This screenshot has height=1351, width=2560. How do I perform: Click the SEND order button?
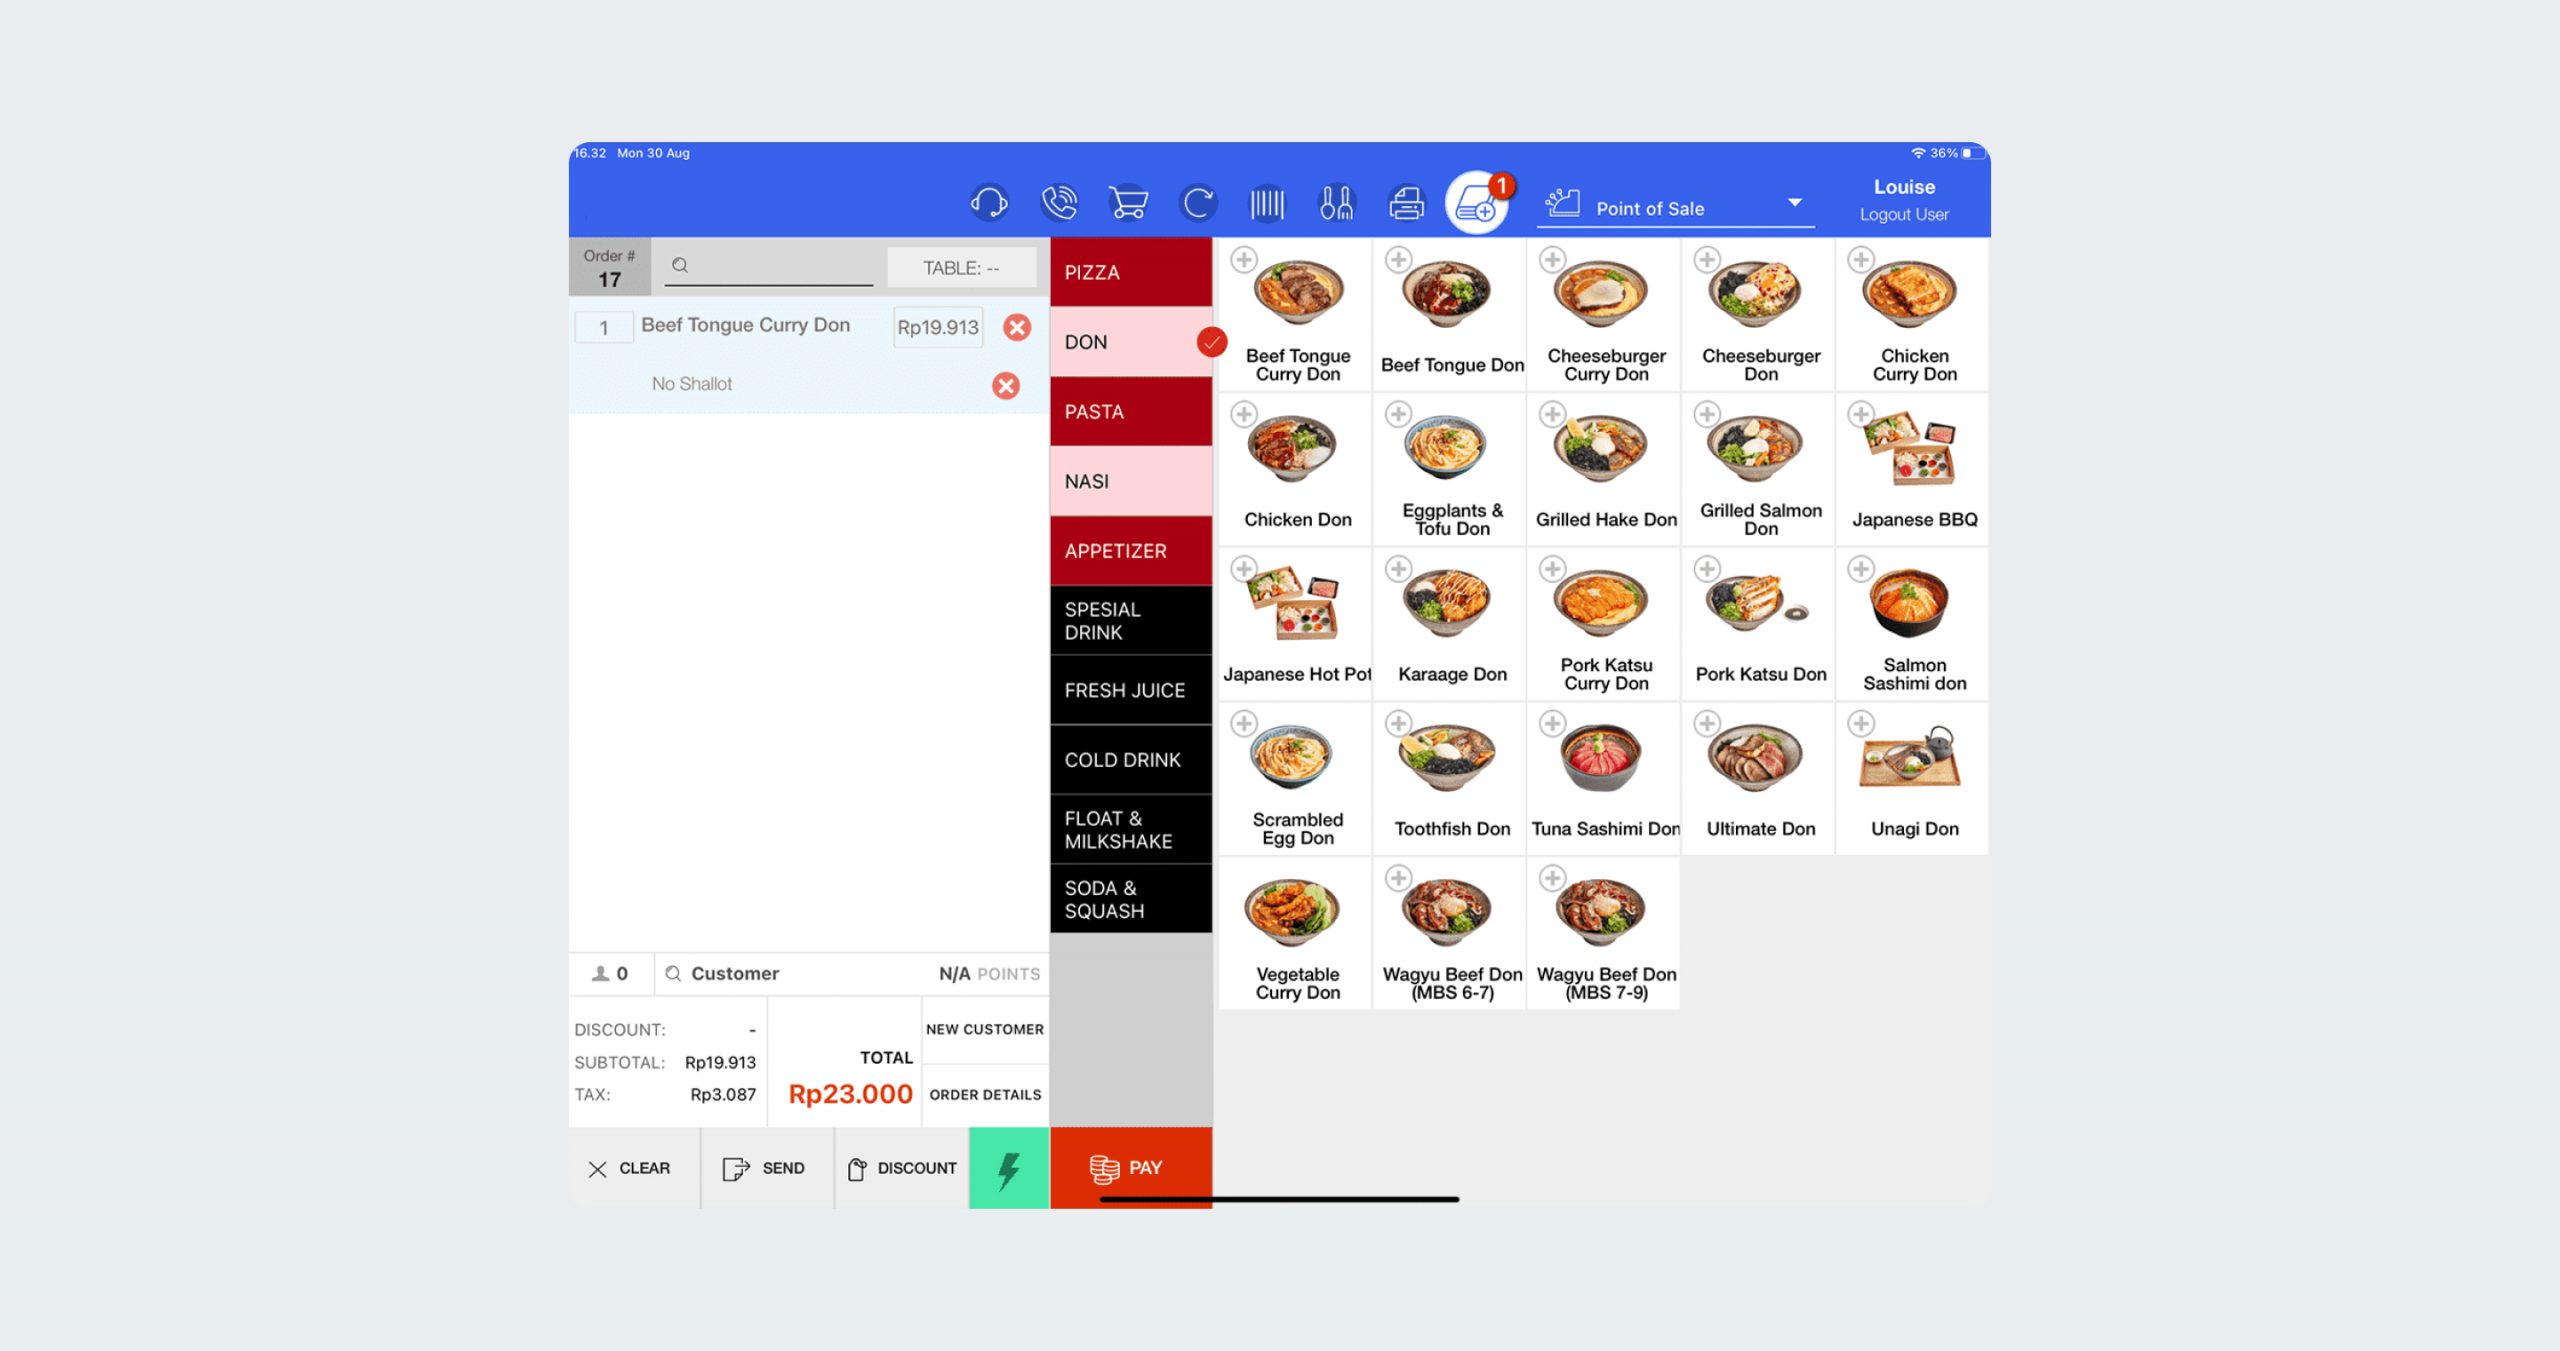coord(762,1166)
